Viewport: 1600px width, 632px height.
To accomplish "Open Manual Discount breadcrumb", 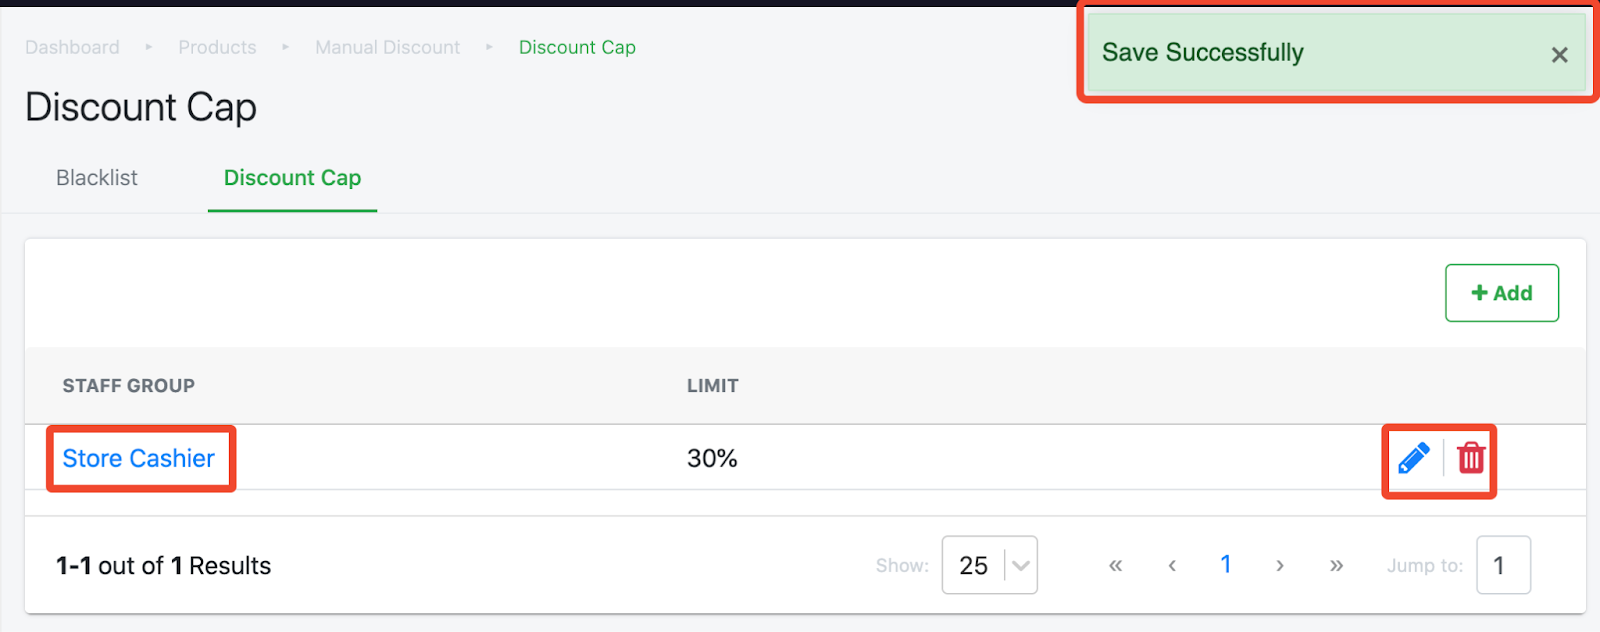I will (387, 47).
